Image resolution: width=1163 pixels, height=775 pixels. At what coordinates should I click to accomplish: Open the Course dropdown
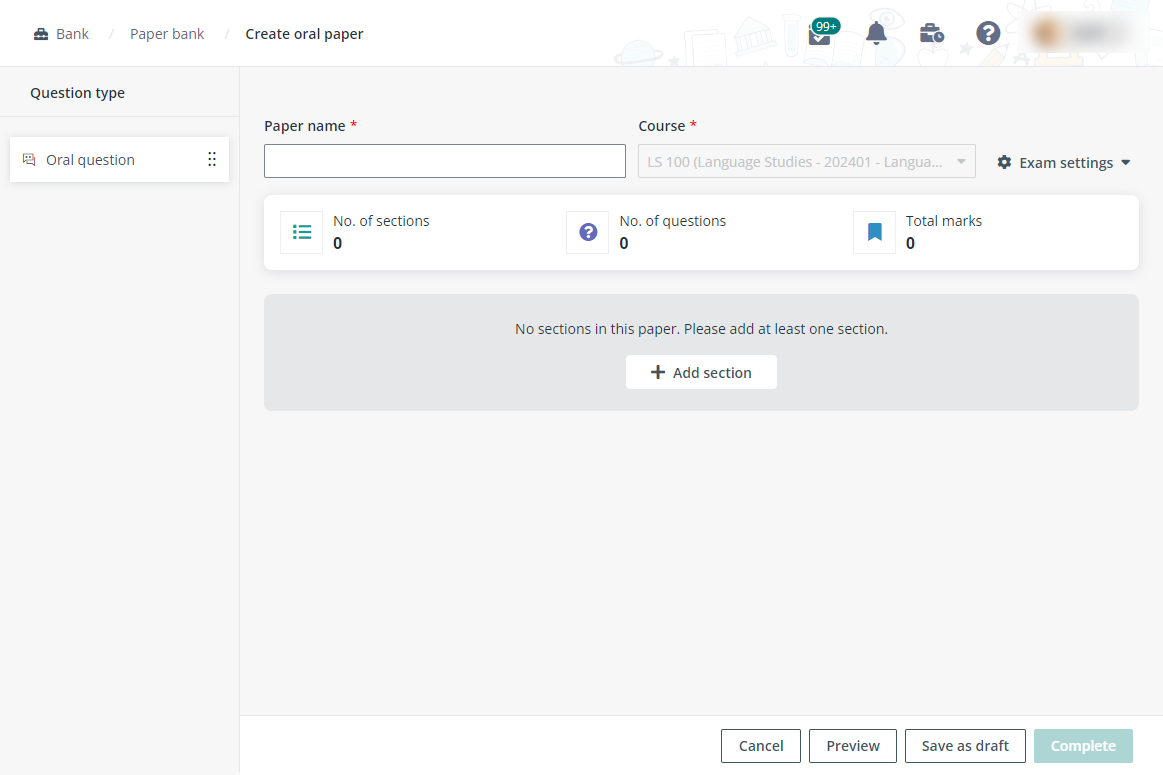pos(806,161)
